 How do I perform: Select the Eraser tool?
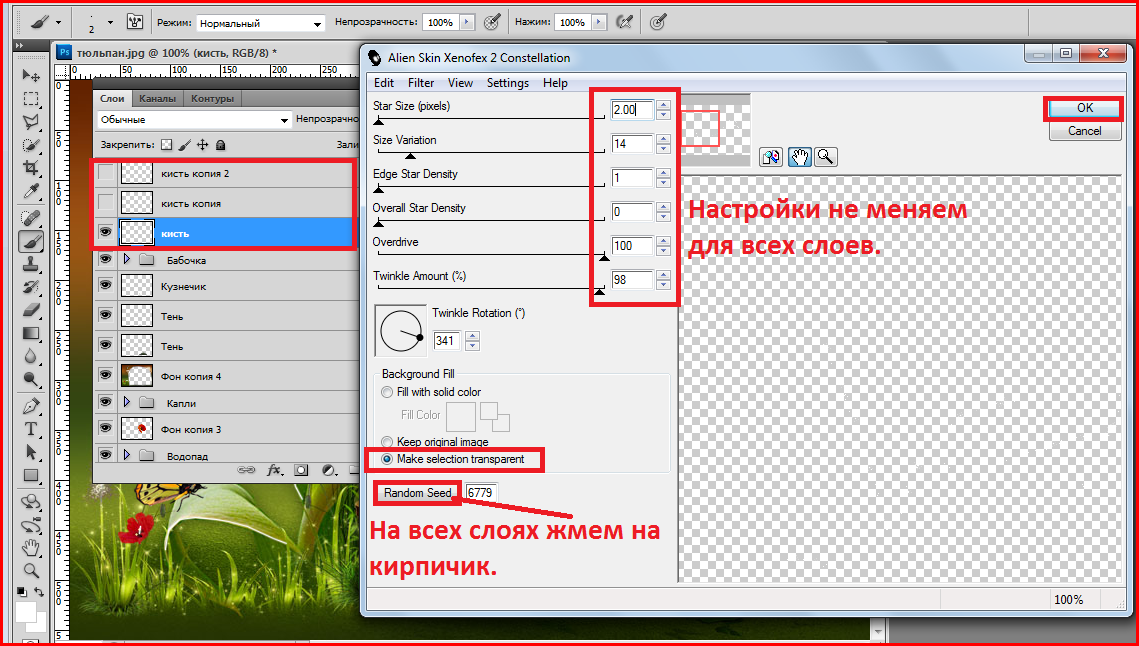(31, 311)
